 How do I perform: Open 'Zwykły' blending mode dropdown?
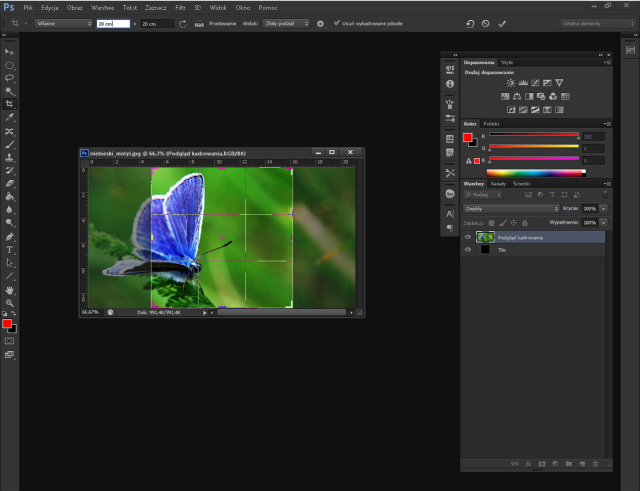pyautogui.click(x=511, y=209)
